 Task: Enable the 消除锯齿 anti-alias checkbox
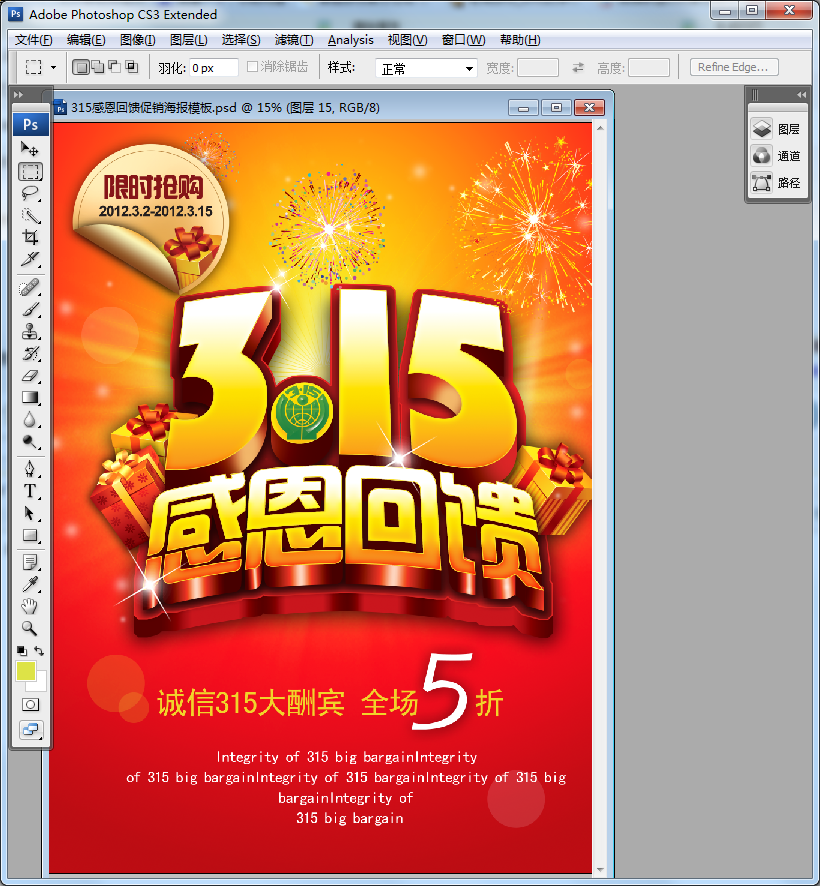[x=253, y=67]
